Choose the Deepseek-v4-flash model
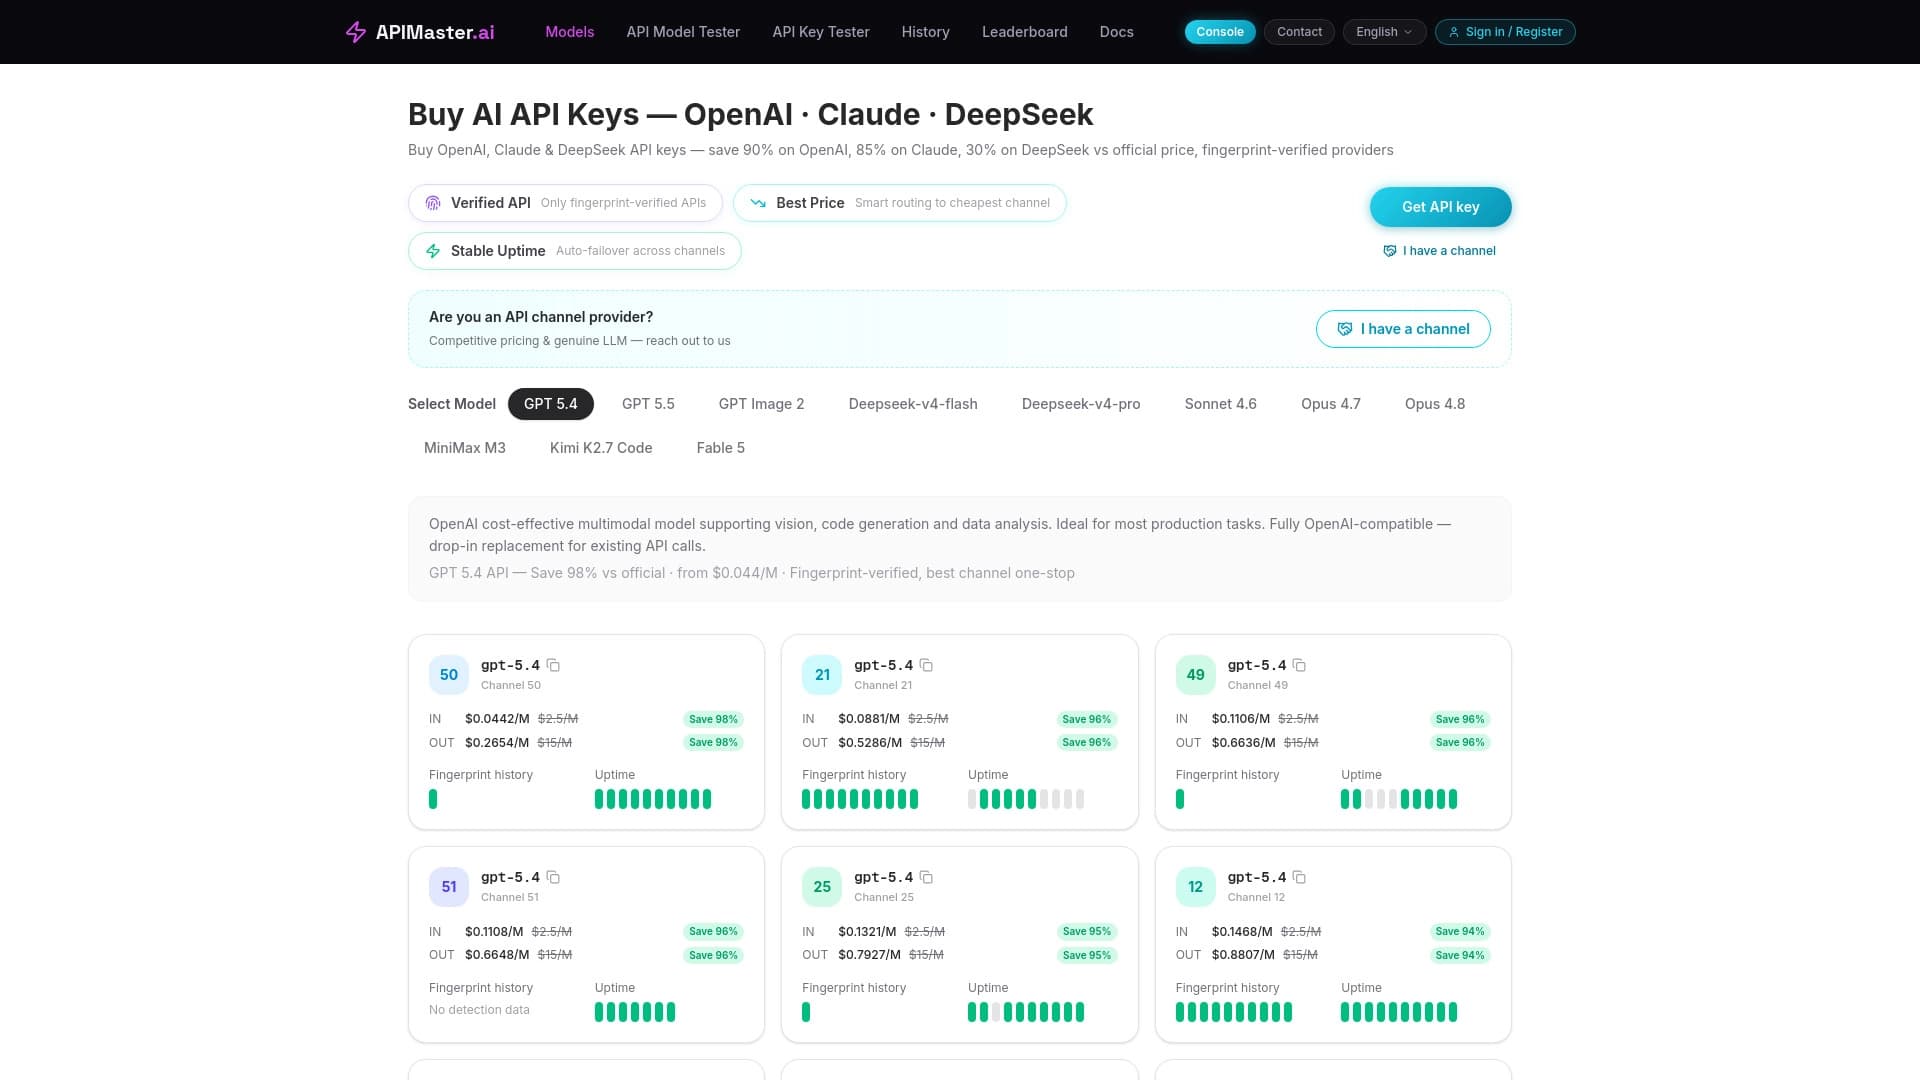 (913, 404)
